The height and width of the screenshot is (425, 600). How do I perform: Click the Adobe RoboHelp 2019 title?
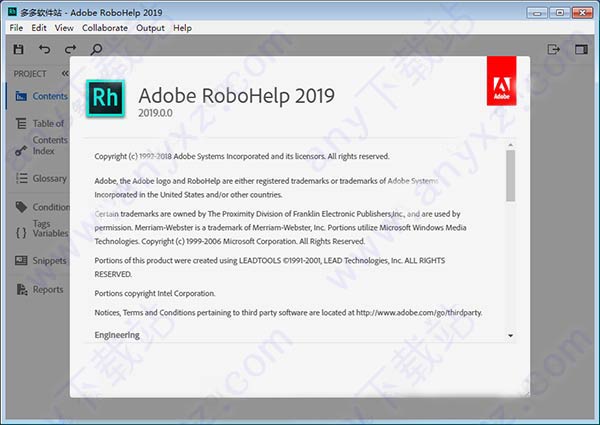(236, 96)
